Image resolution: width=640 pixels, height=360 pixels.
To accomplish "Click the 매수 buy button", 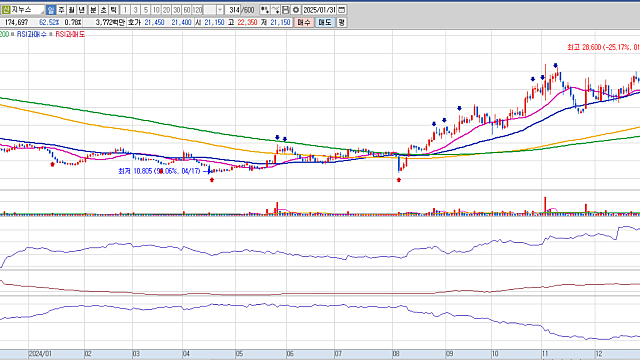I will (x=304, y=22).
